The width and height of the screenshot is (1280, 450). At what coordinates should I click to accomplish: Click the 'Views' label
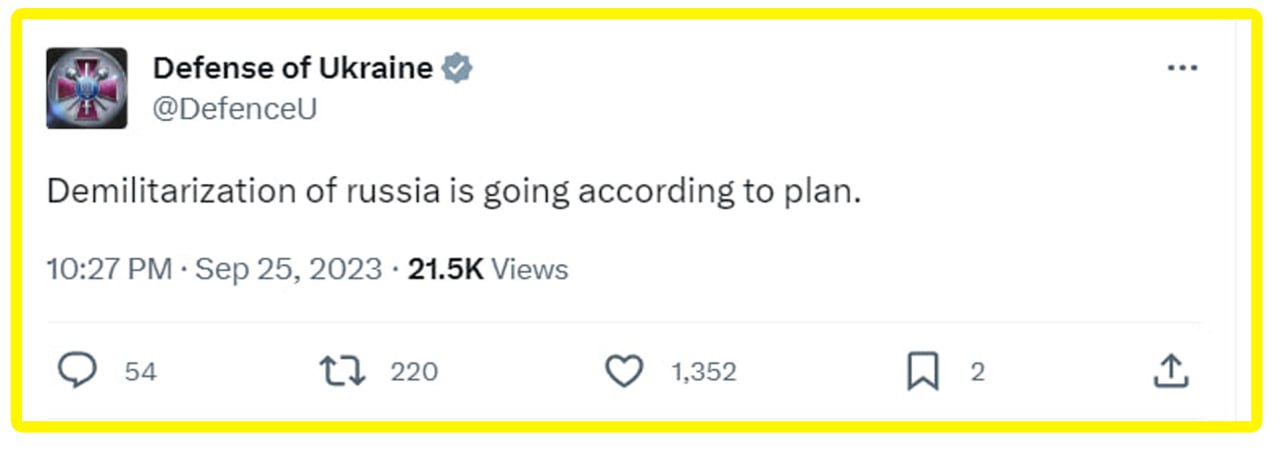(x=530, y=269)
